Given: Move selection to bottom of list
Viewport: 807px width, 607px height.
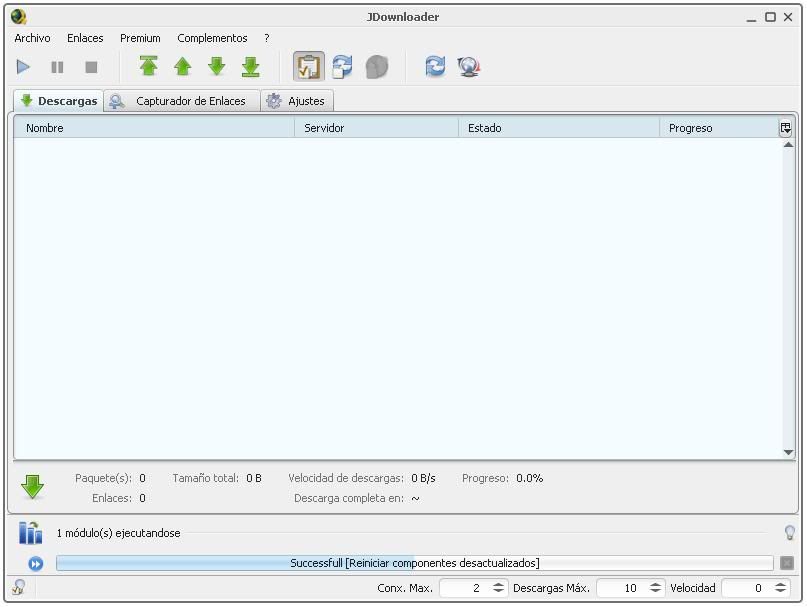Looking at the screenshot, I should click(250, 67).
